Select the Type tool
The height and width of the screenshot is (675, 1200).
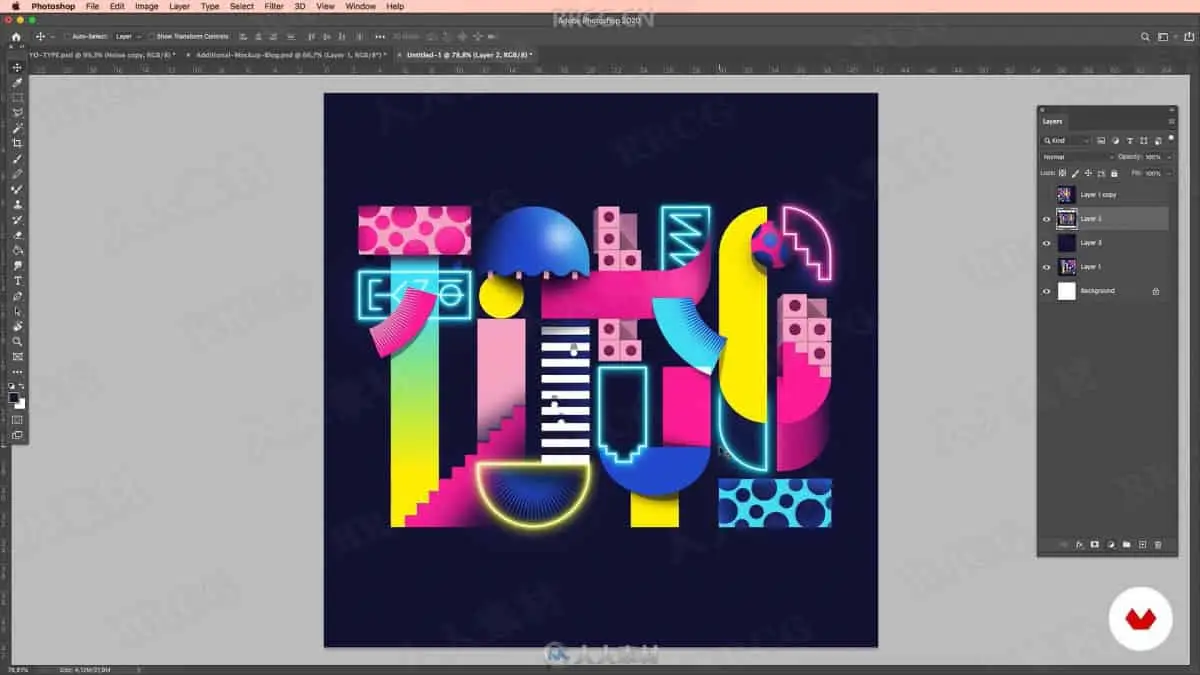pyautogui.click(x=17, y=281)
